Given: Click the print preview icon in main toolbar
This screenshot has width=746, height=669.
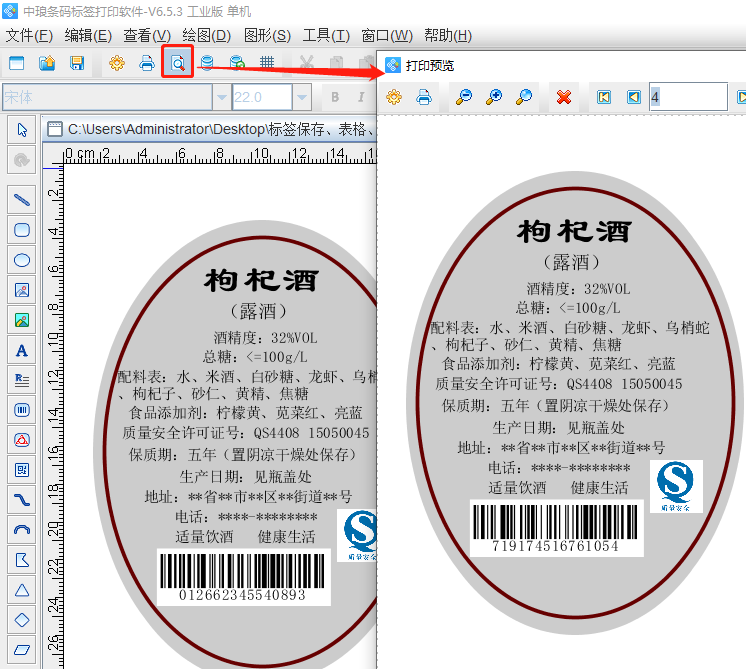Looking at the screenshot, I should click(177, 63).
